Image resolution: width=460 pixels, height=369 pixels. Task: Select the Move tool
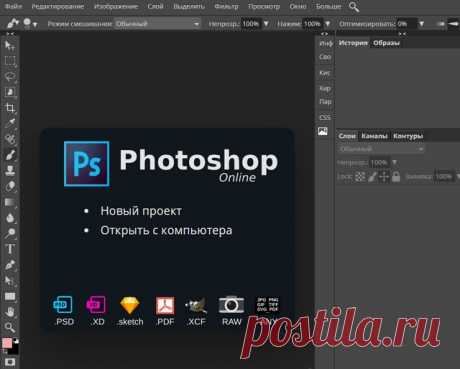10,46
